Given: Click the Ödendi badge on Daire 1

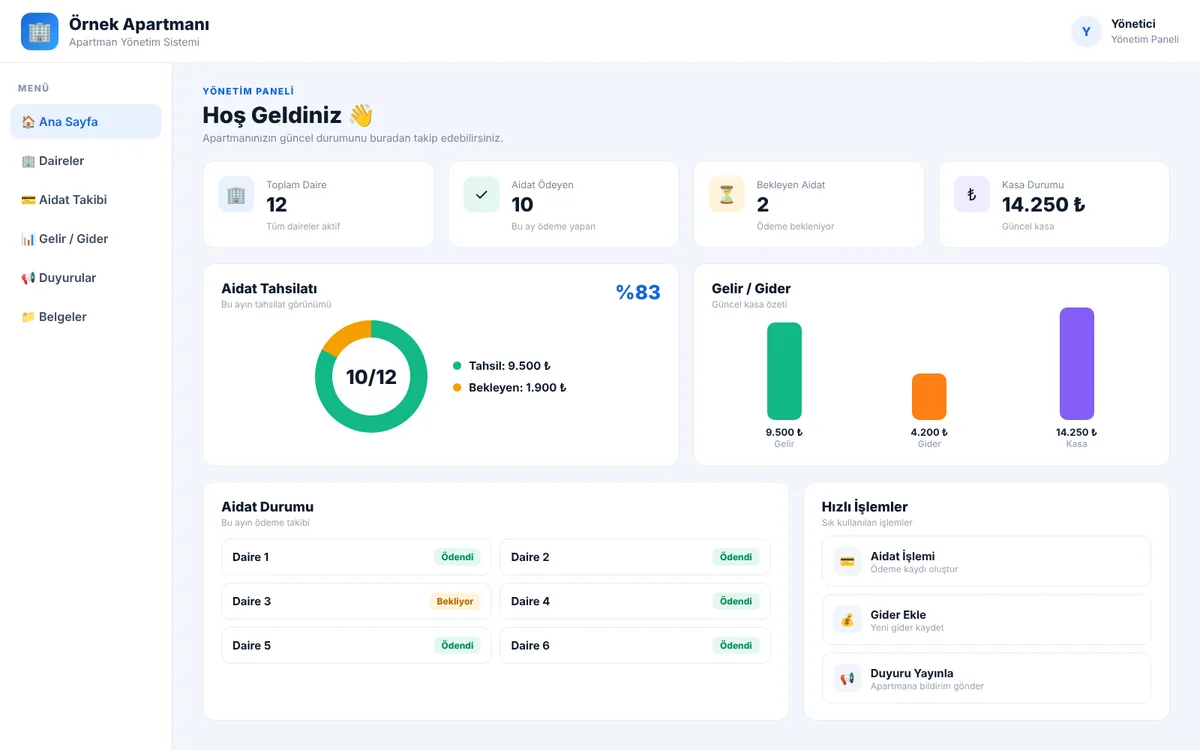Looking at the screenshot, I should pyautogui.click(x=457, y=557).
